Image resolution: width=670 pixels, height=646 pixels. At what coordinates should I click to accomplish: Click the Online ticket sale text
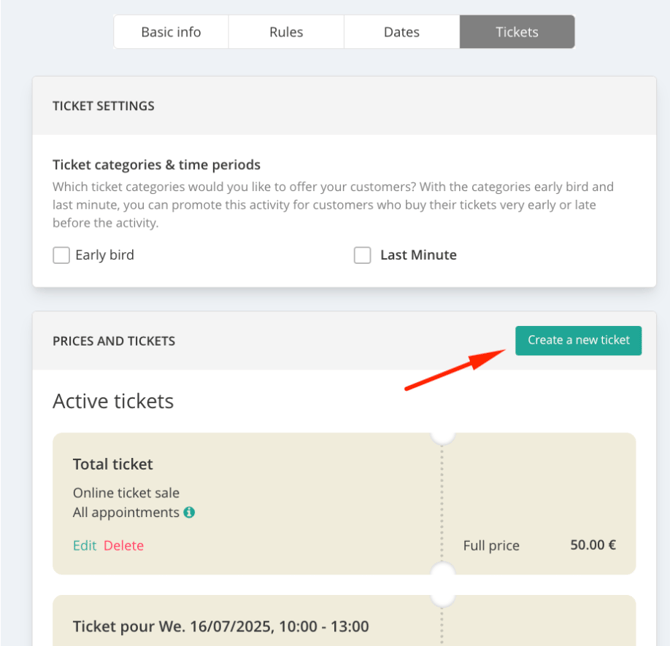(x=126, y=493)
